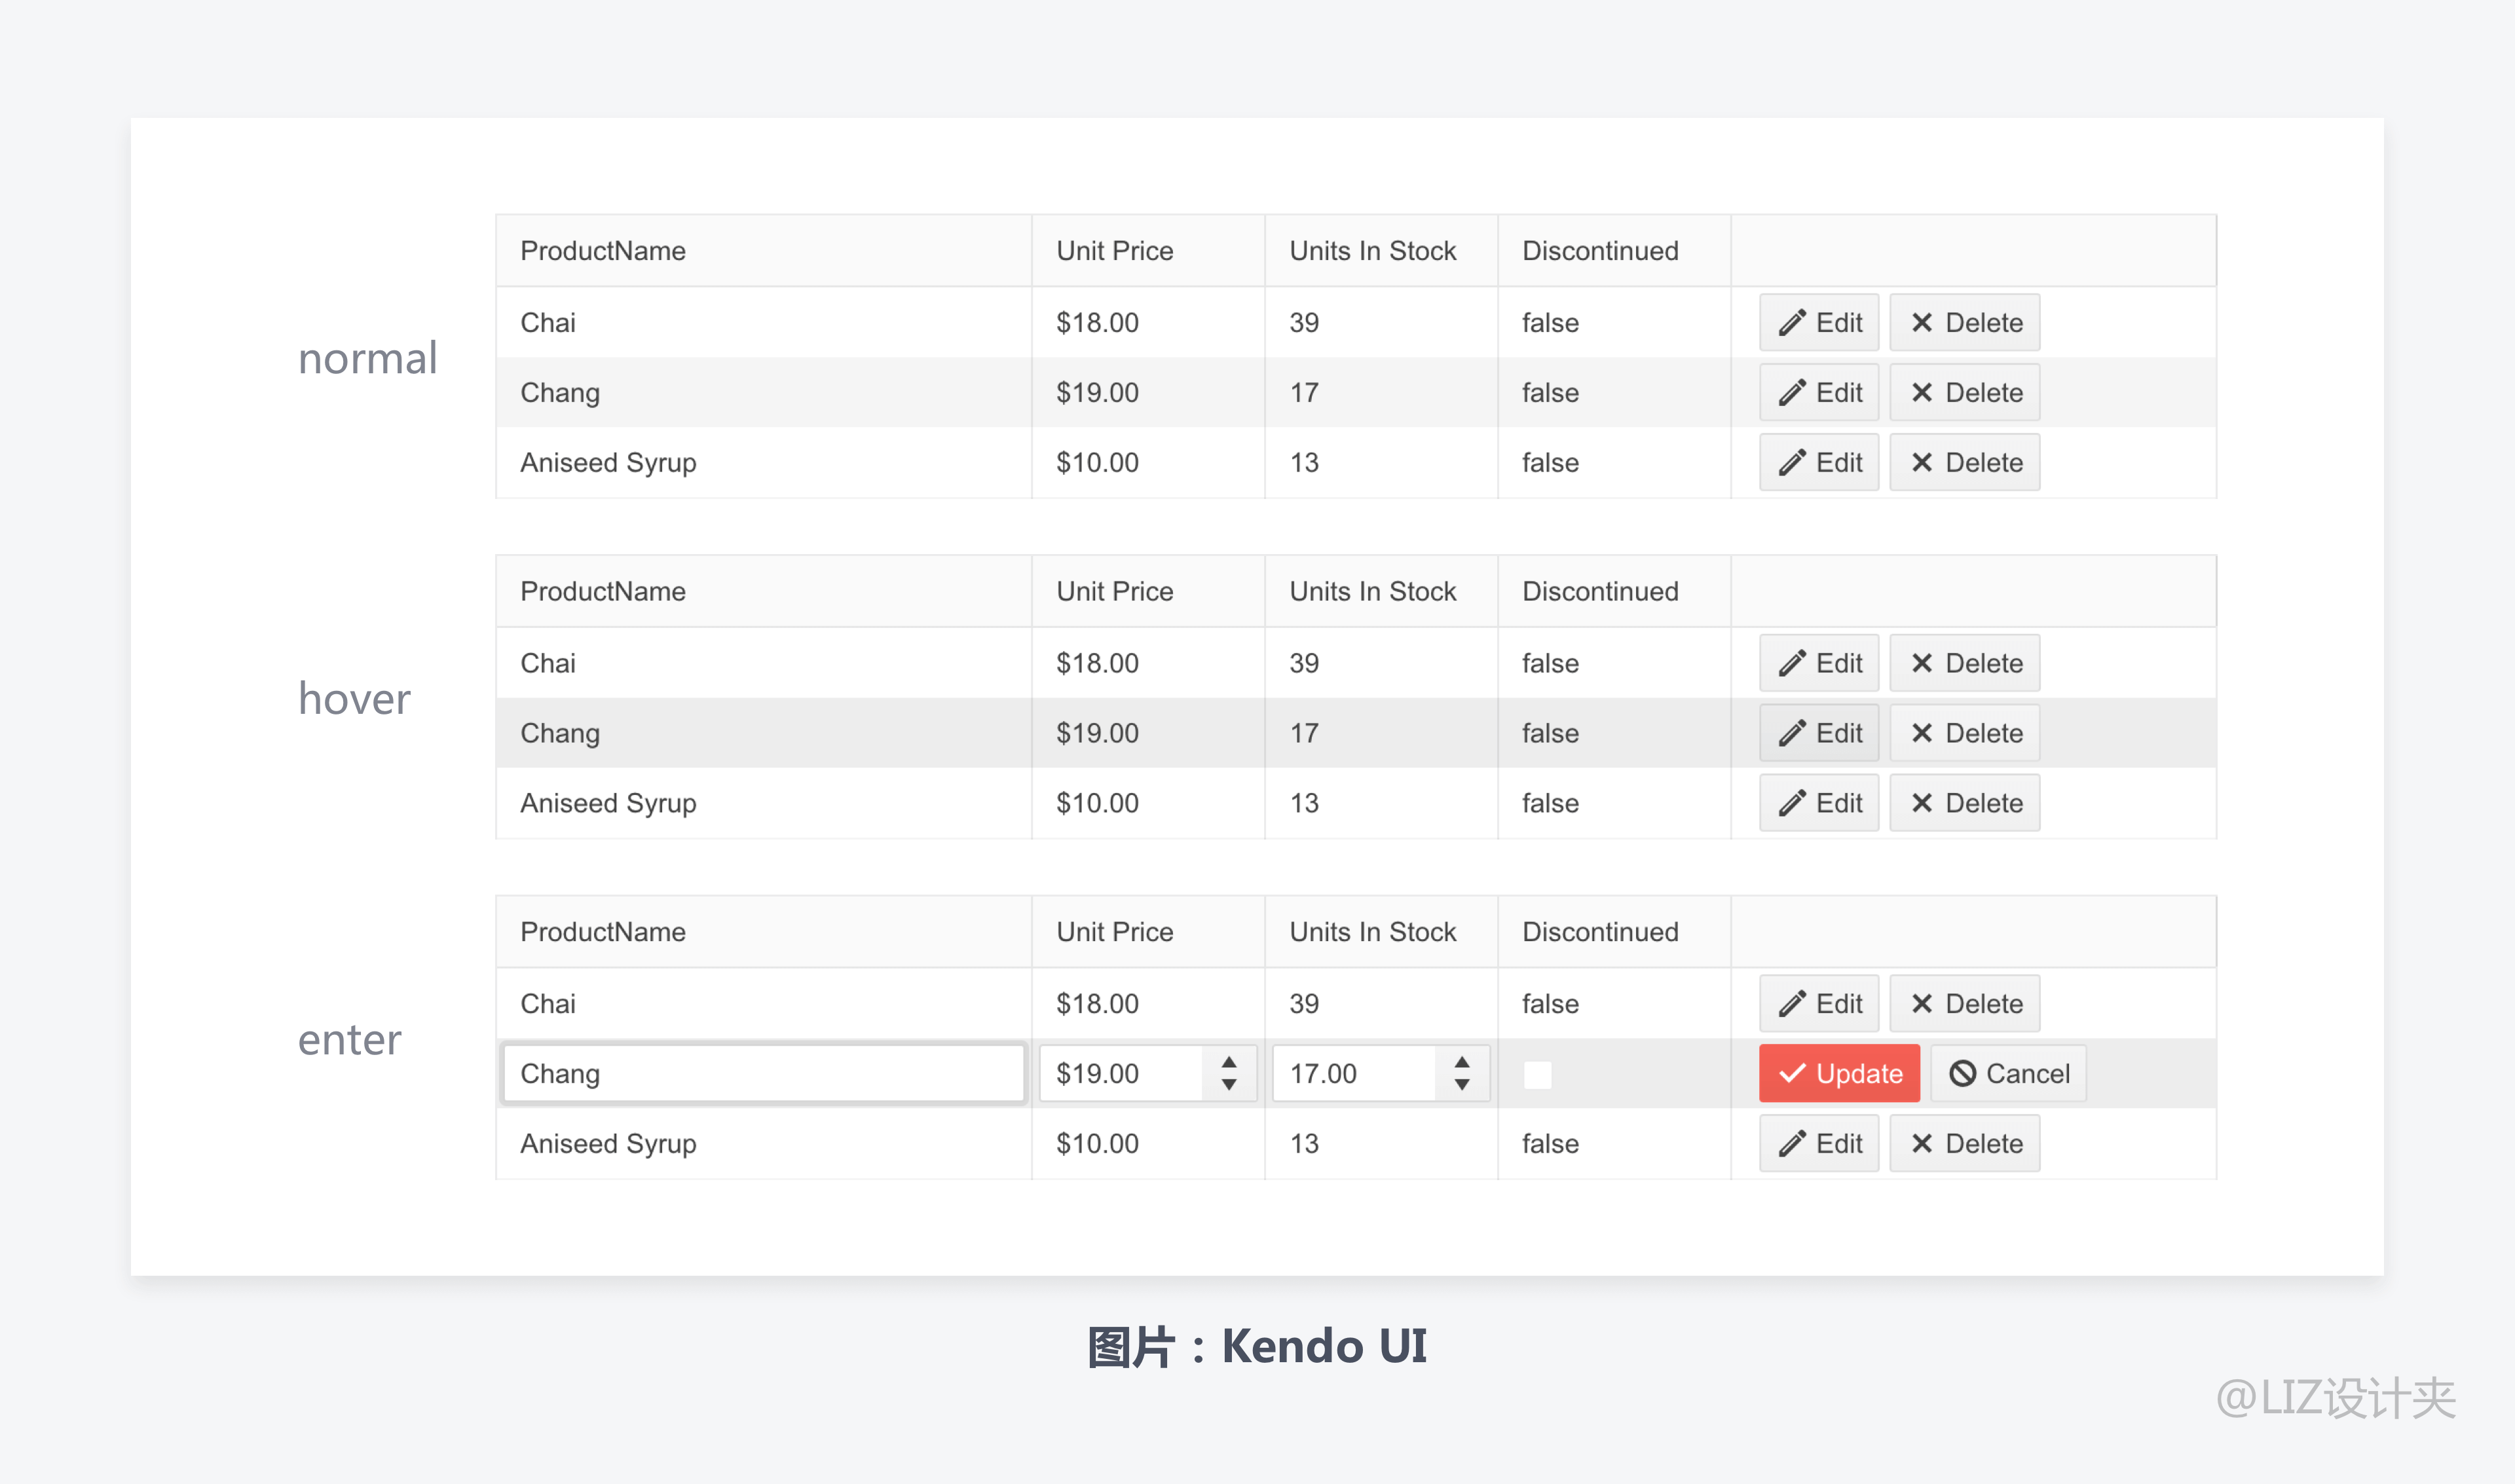
Task: Click Edit for Chai in the hover table
Action: tap(1819, 663)
